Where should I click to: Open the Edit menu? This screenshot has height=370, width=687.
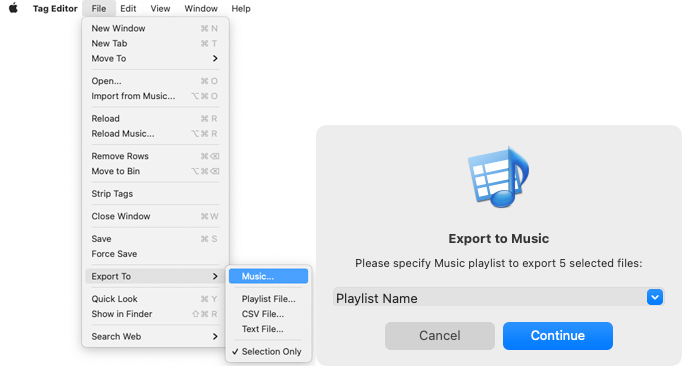click(128, 8)
